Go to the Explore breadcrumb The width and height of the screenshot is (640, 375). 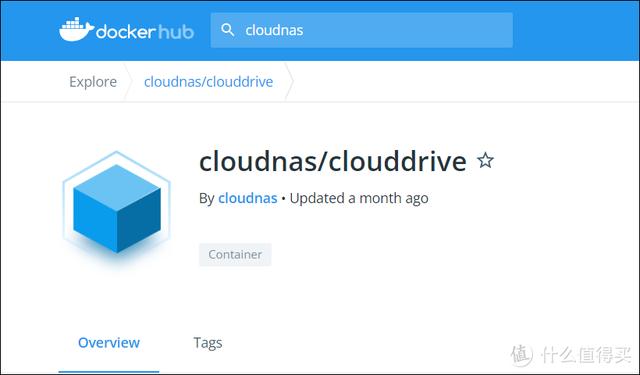[93, 82]
